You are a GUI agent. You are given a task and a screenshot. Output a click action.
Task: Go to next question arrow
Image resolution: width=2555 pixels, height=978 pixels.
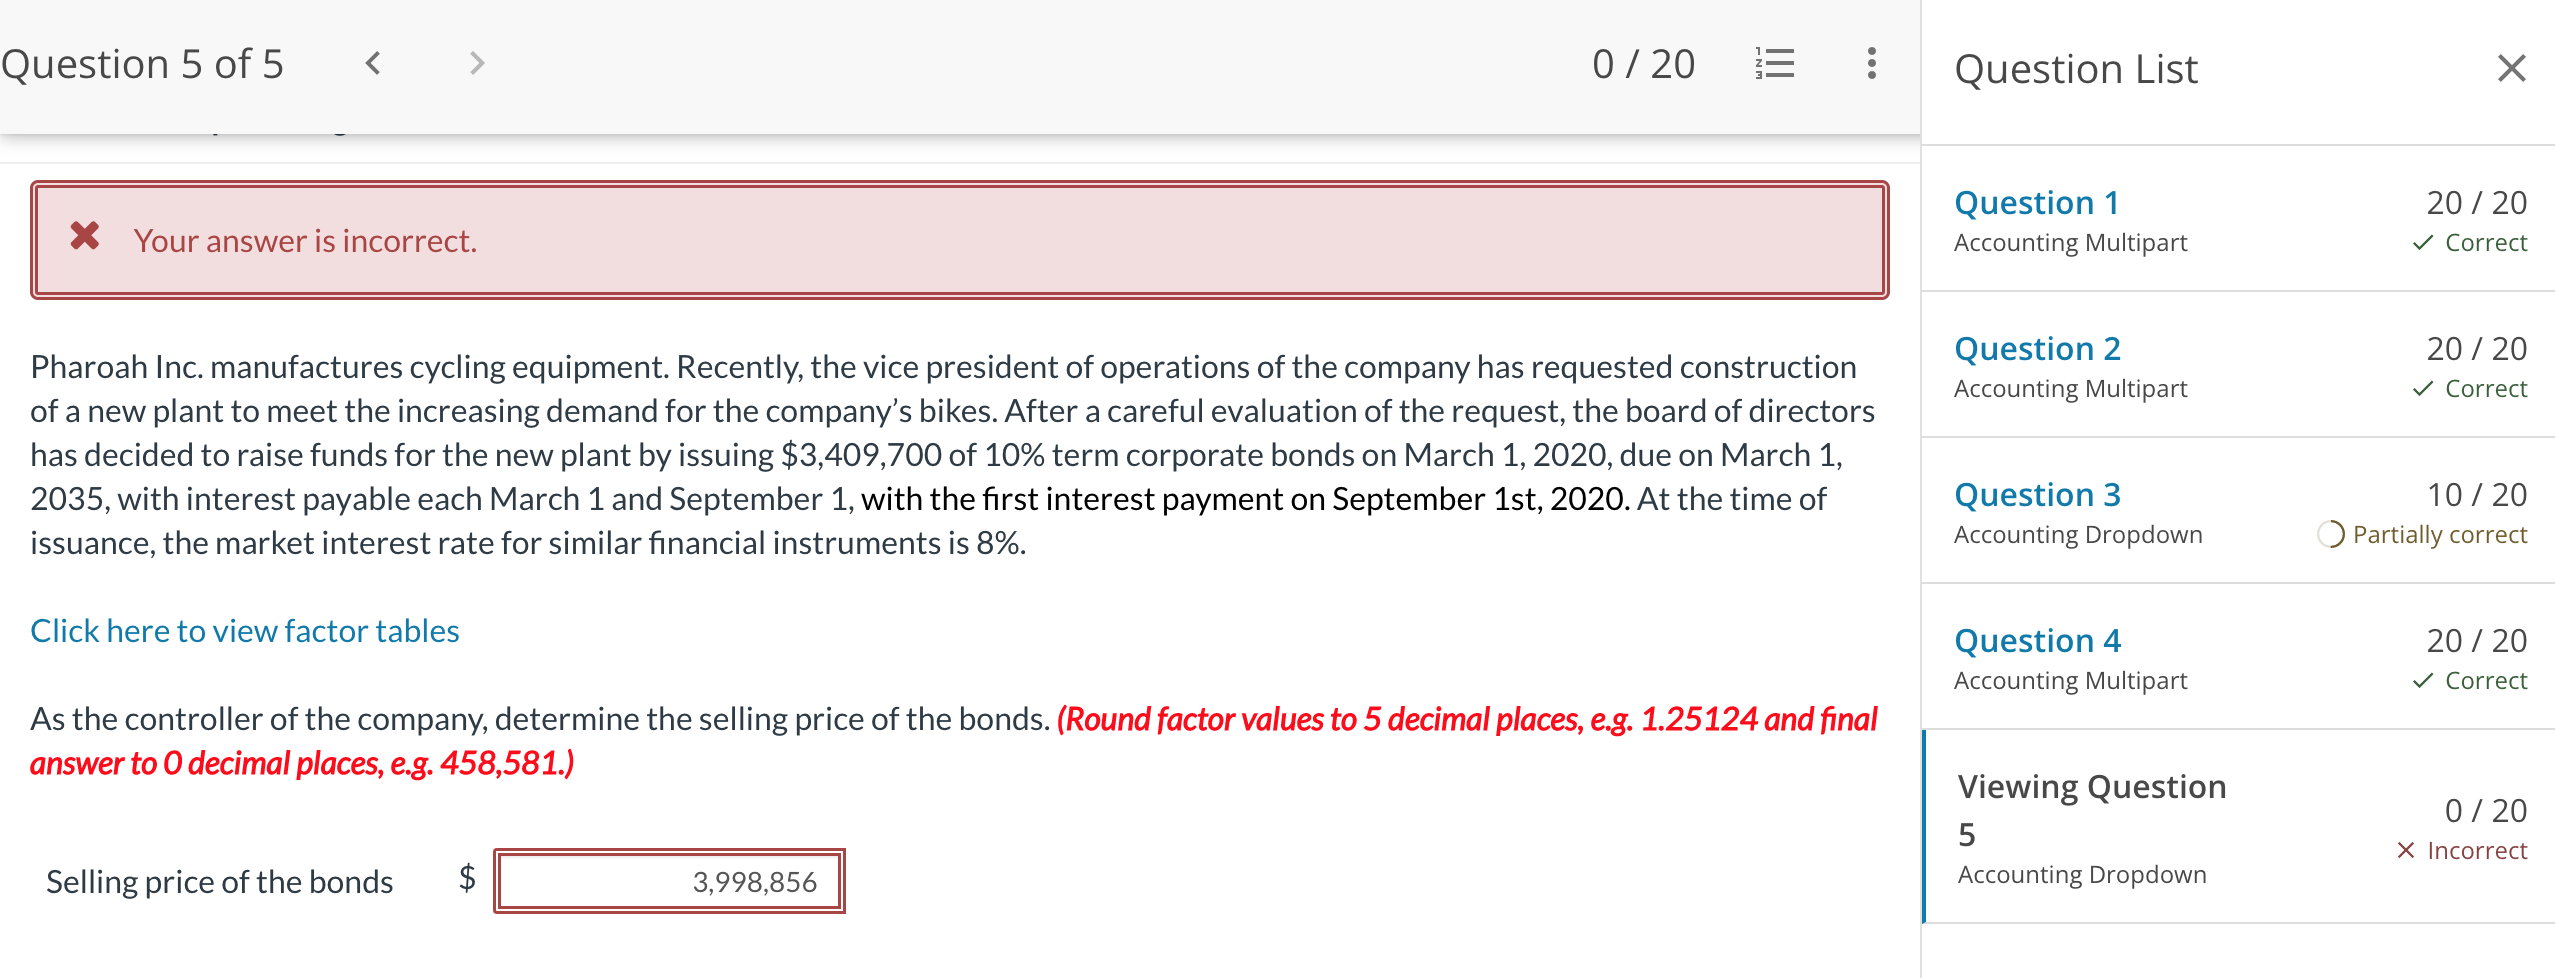click(477, 64)
